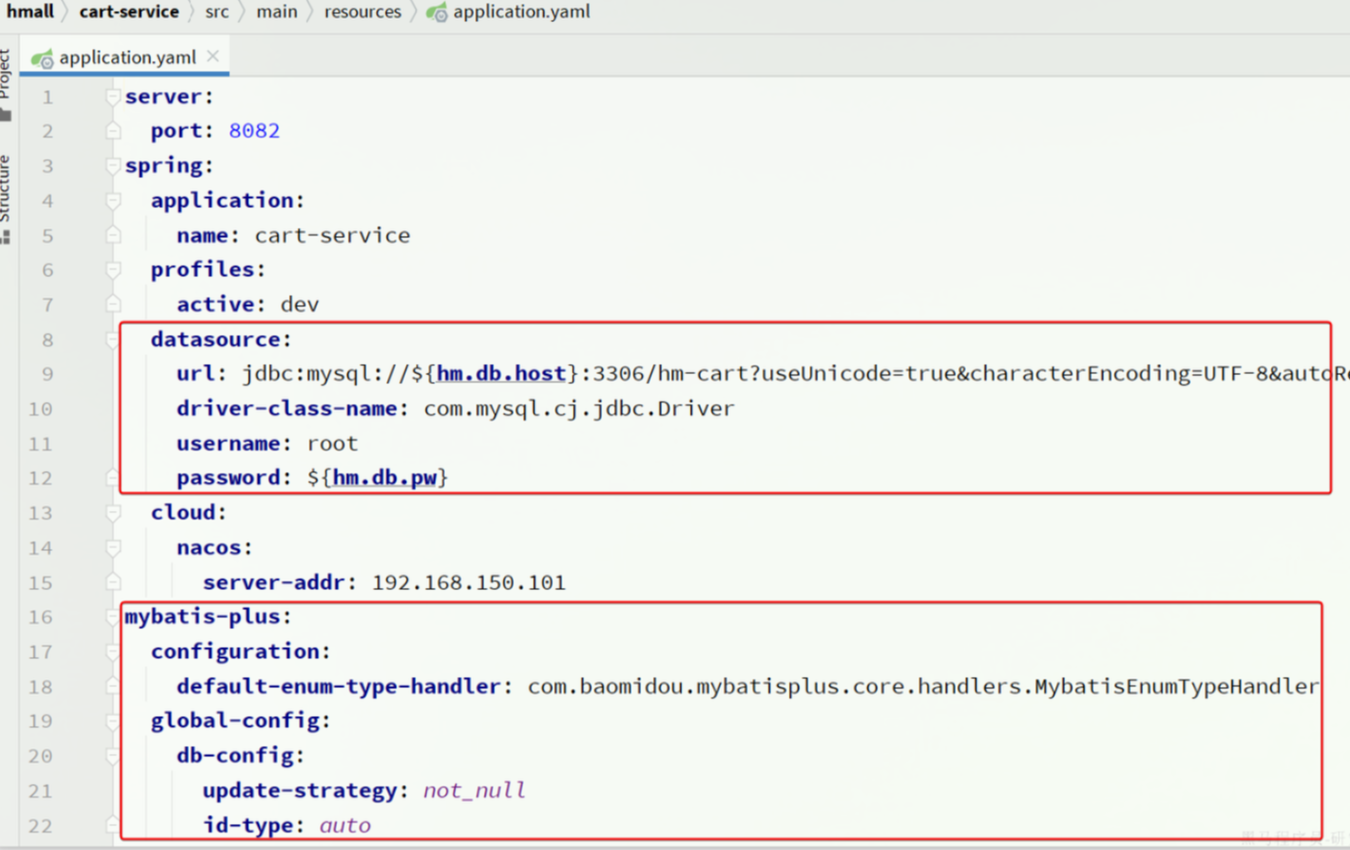Click cart-service in the navigation breadcrumb

click(x=129, y=12)
